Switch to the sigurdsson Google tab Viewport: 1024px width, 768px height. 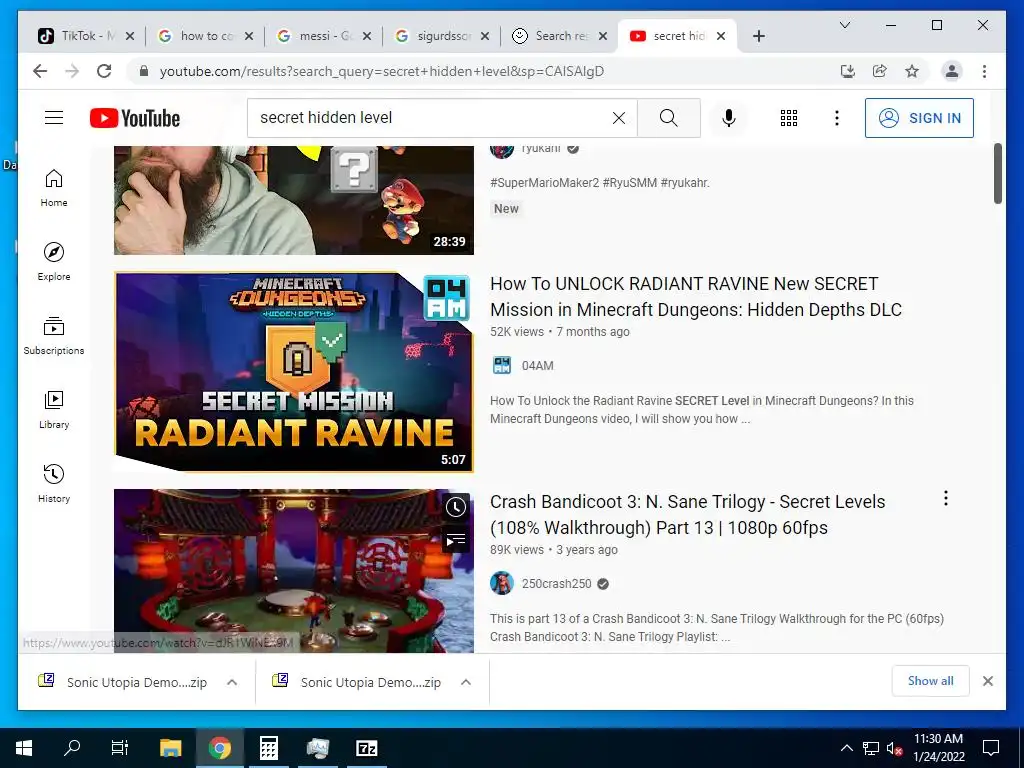[x=441, y=36]
